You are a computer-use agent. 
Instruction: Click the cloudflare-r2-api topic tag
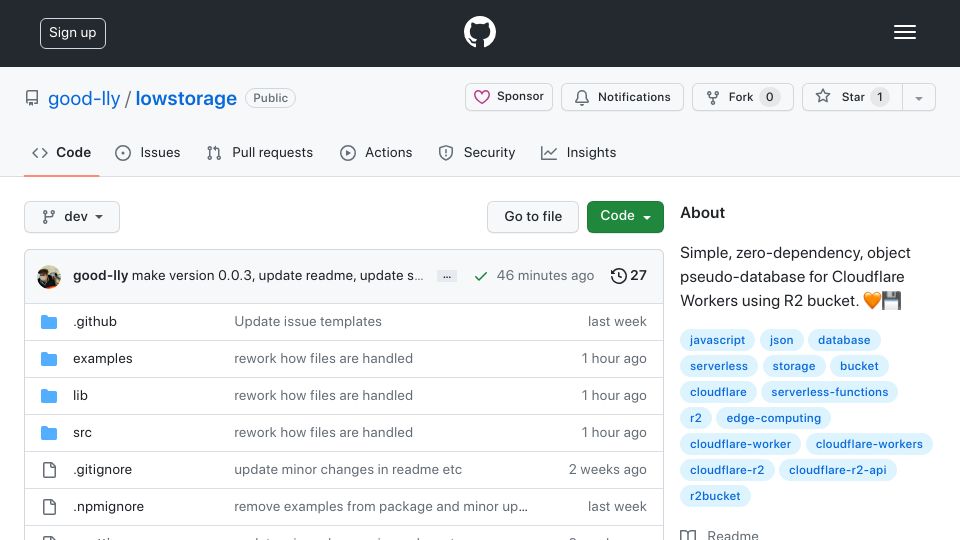pyautogui.click(x=838, y=470)
